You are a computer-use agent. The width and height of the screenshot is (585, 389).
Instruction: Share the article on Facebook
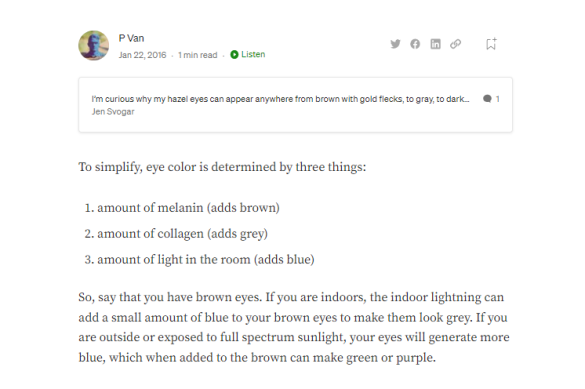pos(415,44)
